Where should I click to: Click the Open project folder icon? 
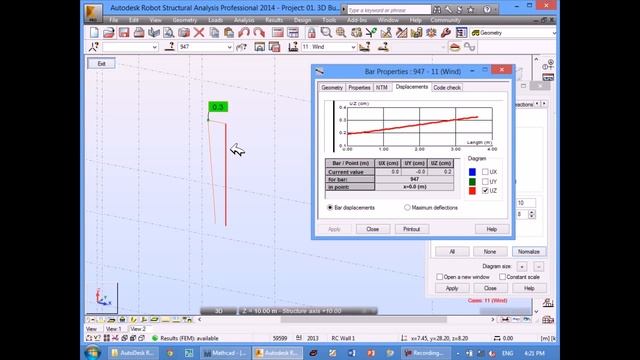pyautogui.click(x=109, y=32)
